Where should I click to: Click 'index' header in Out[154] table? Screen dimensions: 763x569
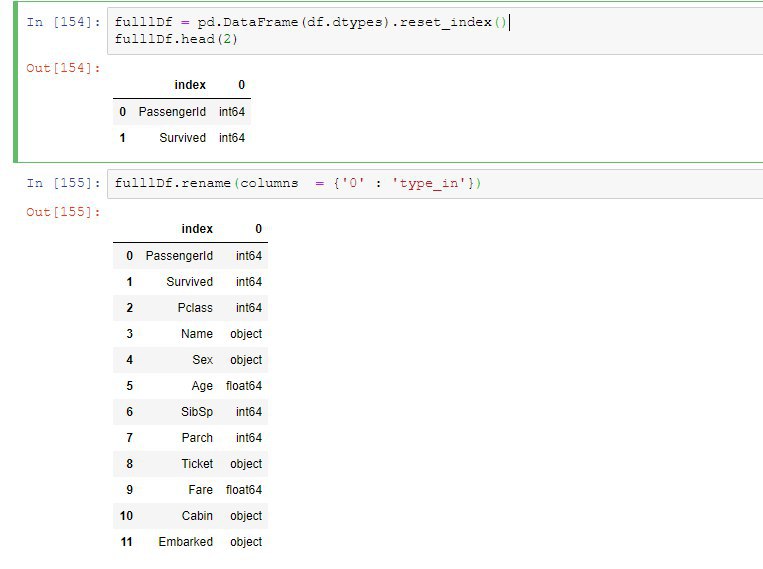point(190,85)
